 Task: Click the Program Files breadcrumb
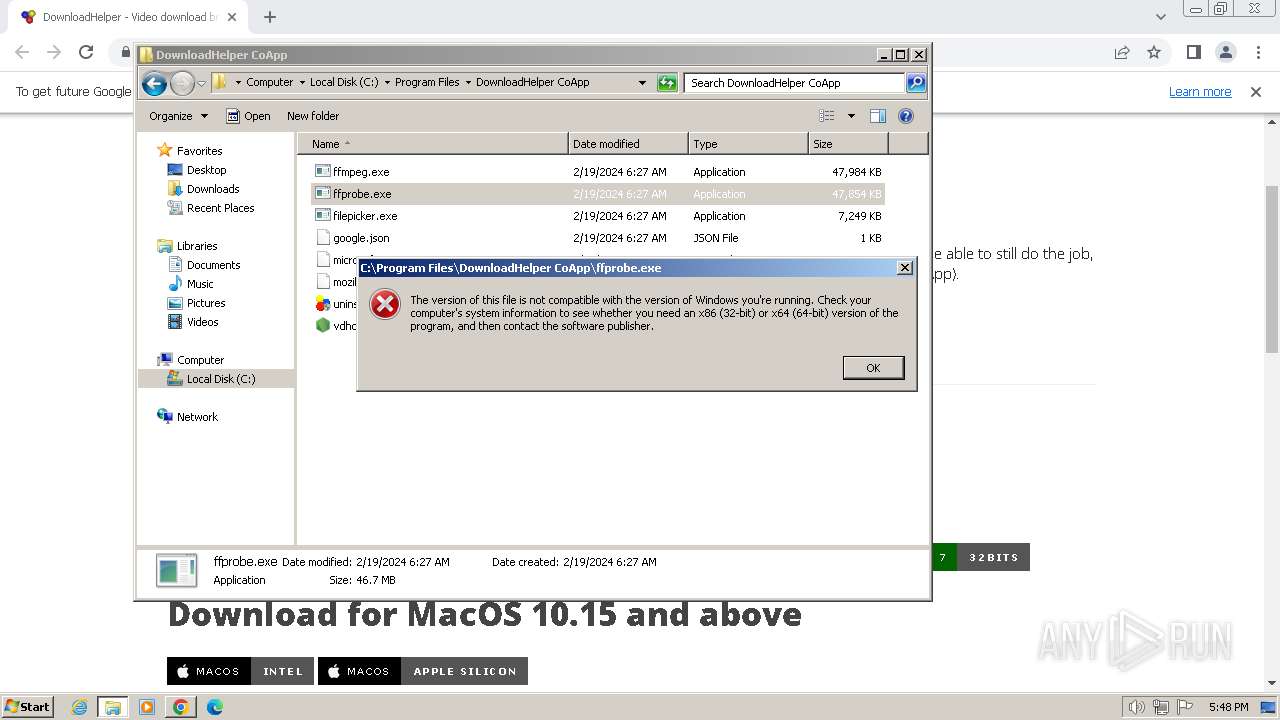(427, 83)
